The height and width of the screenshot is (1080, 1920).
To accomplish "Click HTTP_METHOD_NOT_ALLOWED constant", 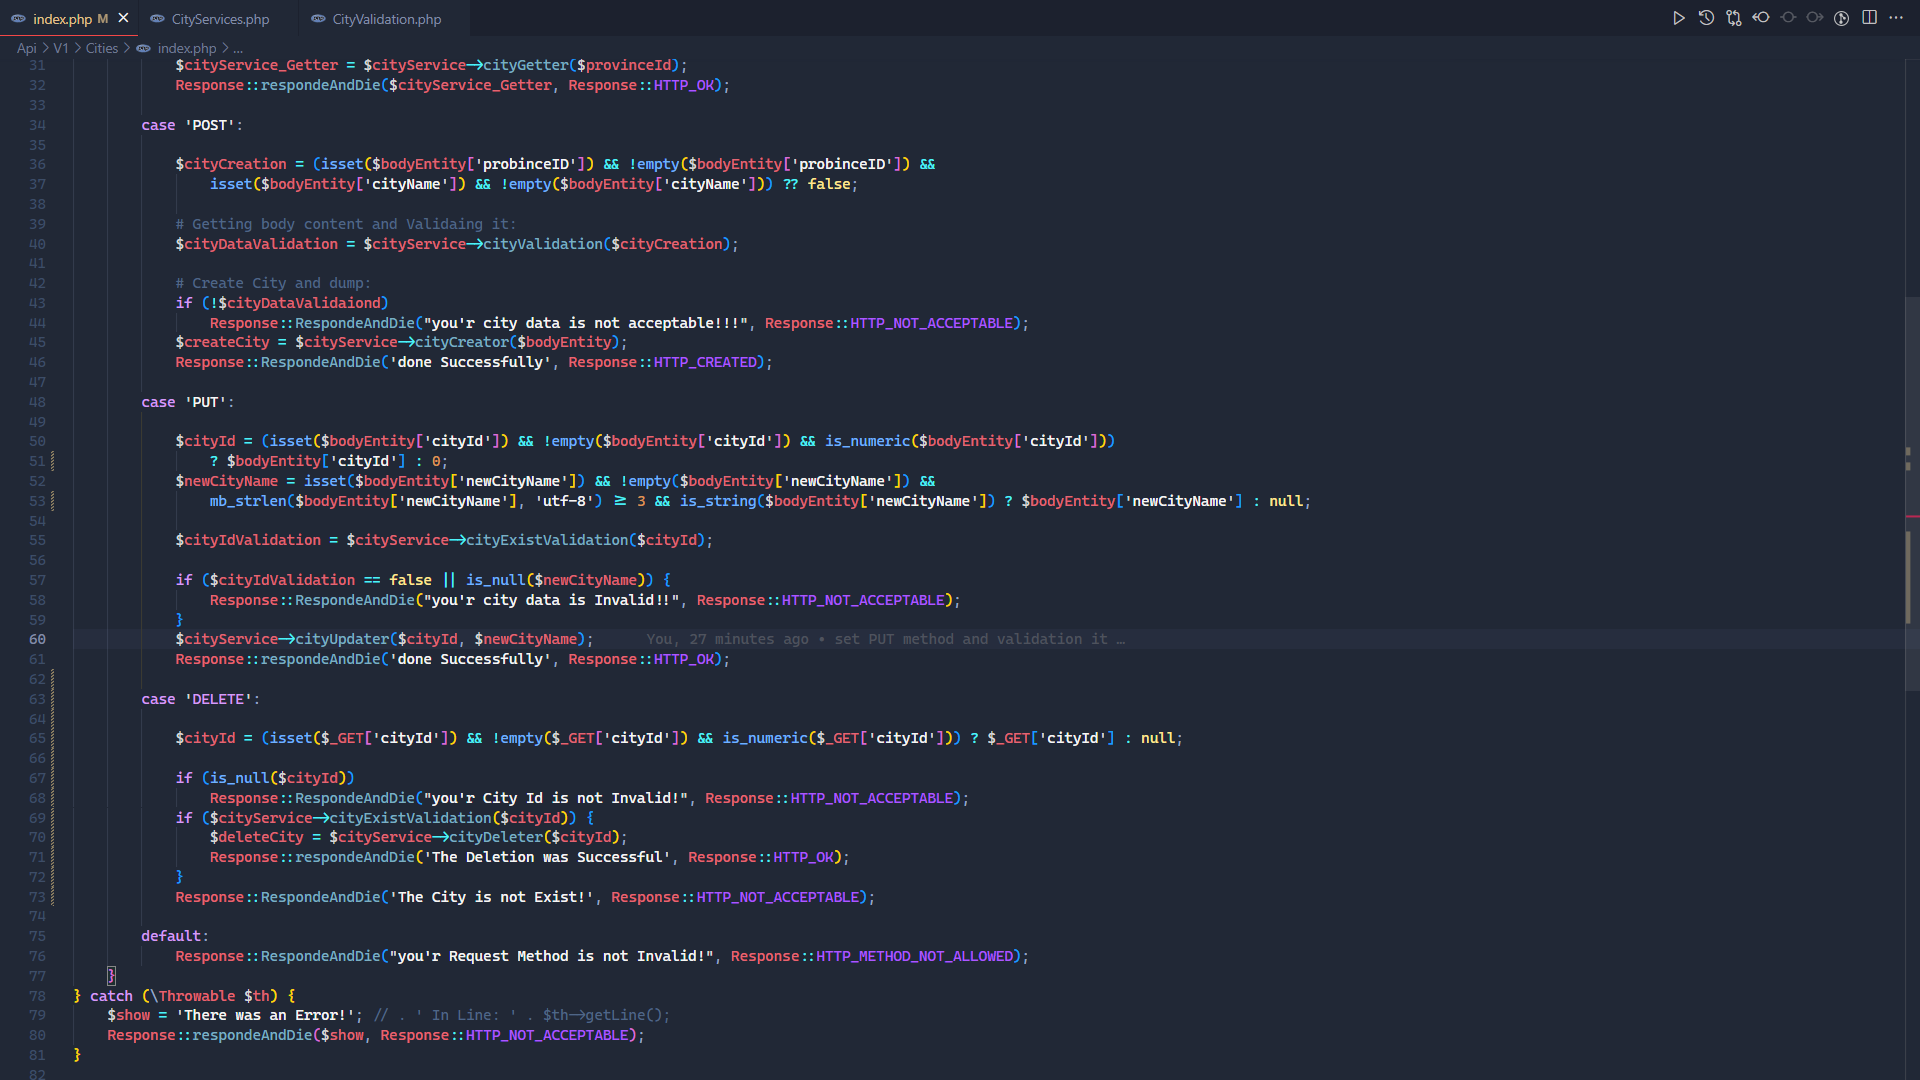I will [914, 956].
